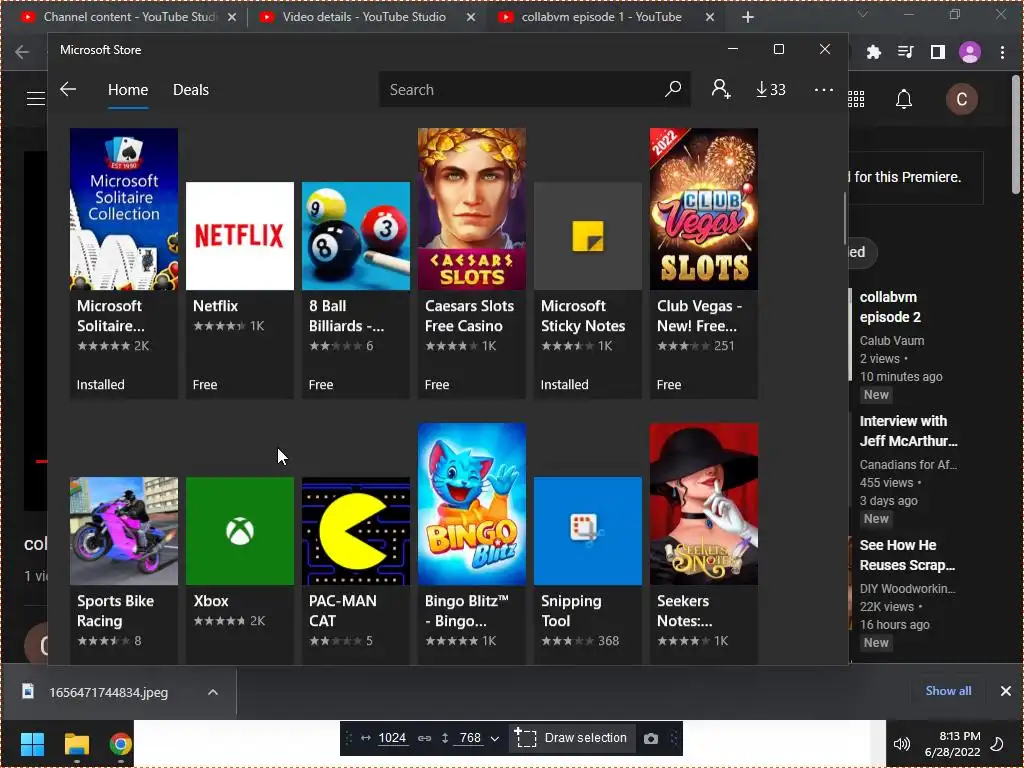Open Store downloads showing 33 updates
Image resolution: width=1024 pixels, height=768 pixels.
tap(771, 89)
